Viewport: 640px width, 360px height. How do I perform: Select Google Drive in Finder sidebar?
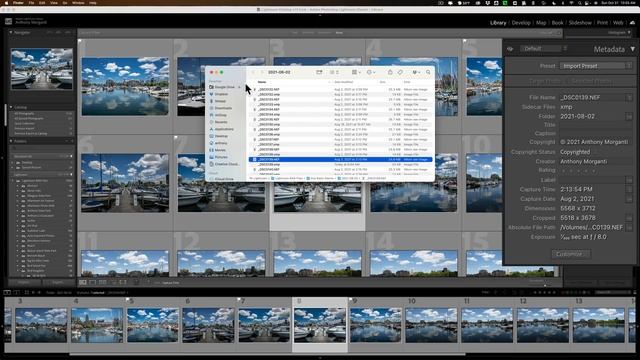pos(225,87)
